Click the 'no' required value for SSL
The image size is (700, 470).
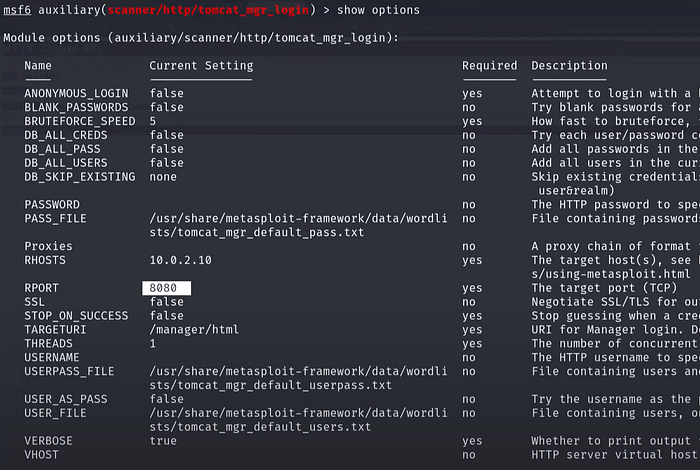click(x=469, y=302)
